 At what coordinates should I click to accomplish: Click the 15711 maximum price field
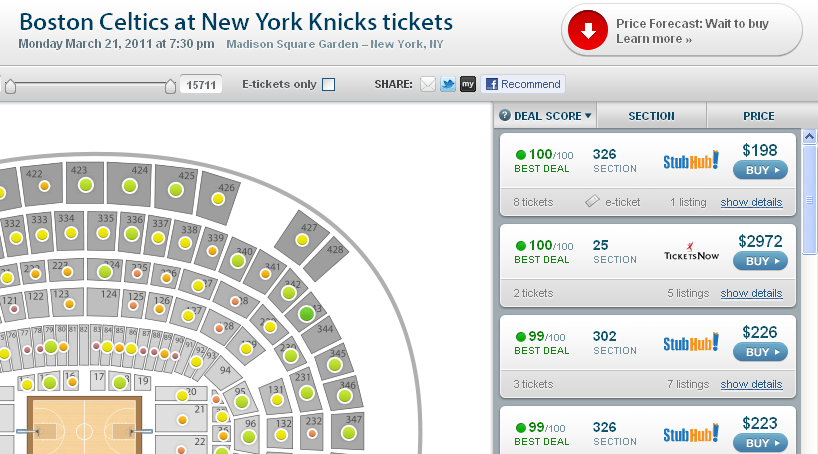(201, 85)
